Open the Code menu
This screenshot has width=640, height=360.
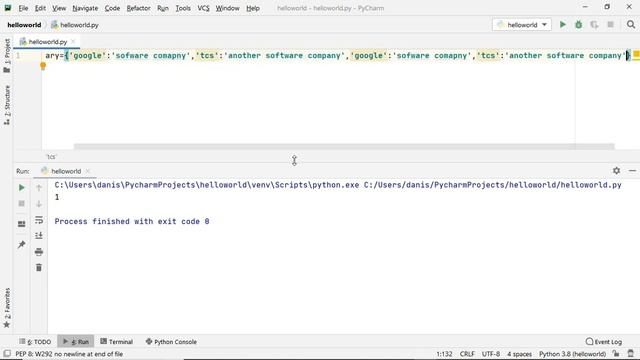coord(112,8)
